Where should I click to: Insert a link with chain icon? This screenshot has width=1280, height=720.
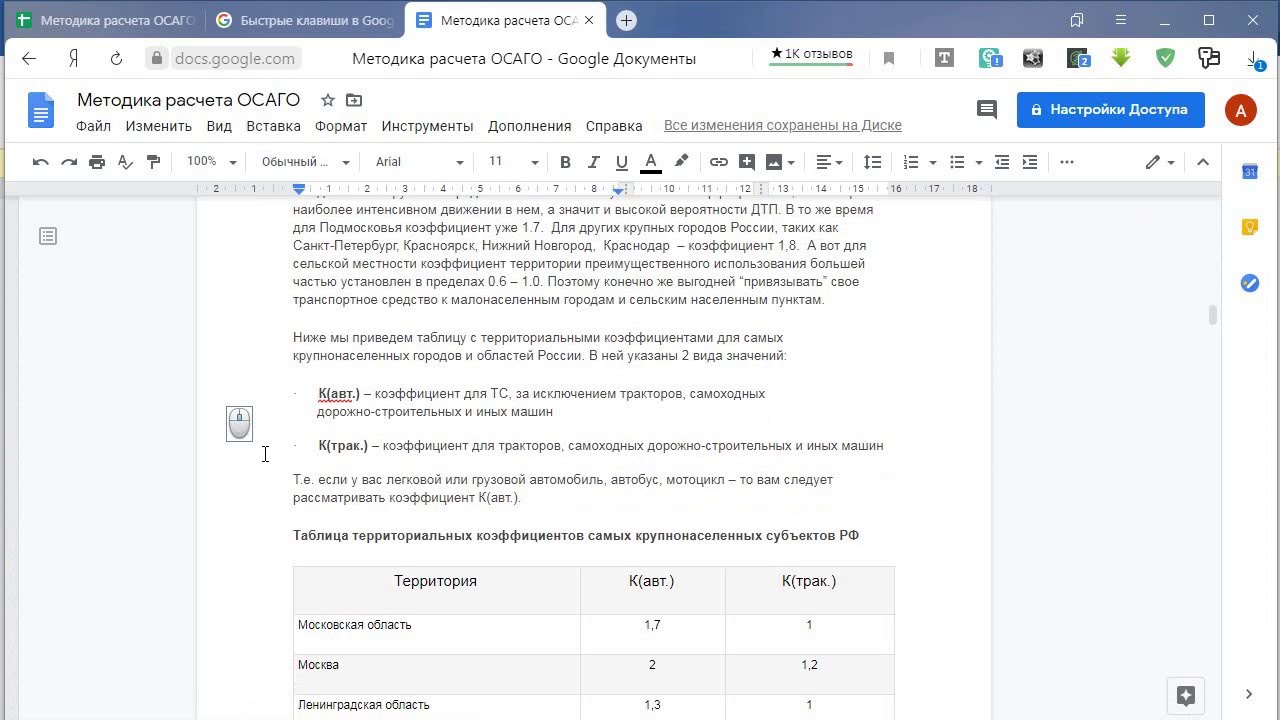pyautogui.click(x=718, y=162)
